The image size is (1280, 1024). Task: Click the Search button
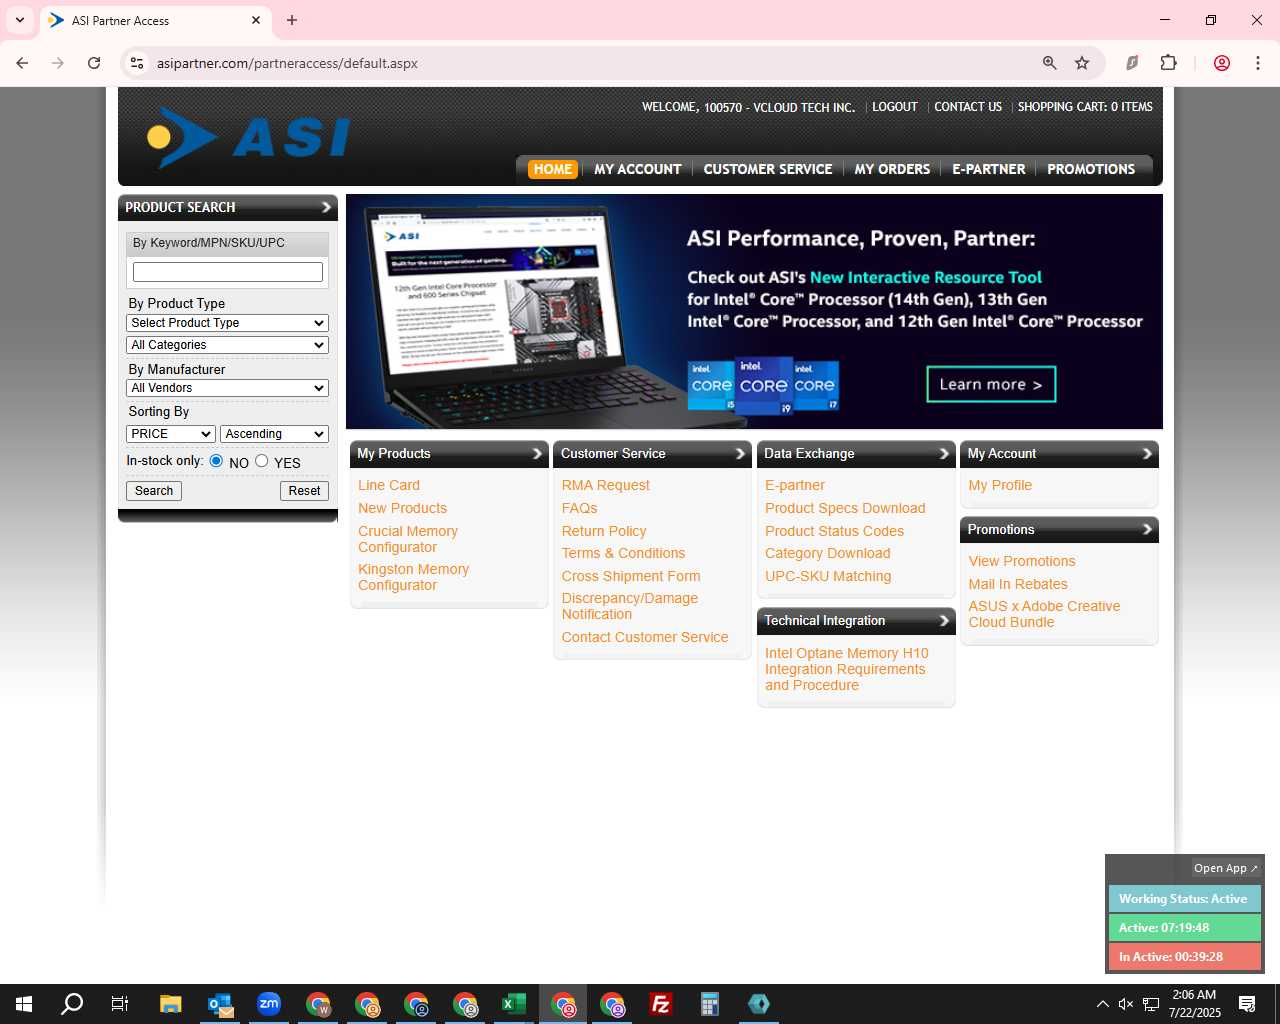[154, 491]
